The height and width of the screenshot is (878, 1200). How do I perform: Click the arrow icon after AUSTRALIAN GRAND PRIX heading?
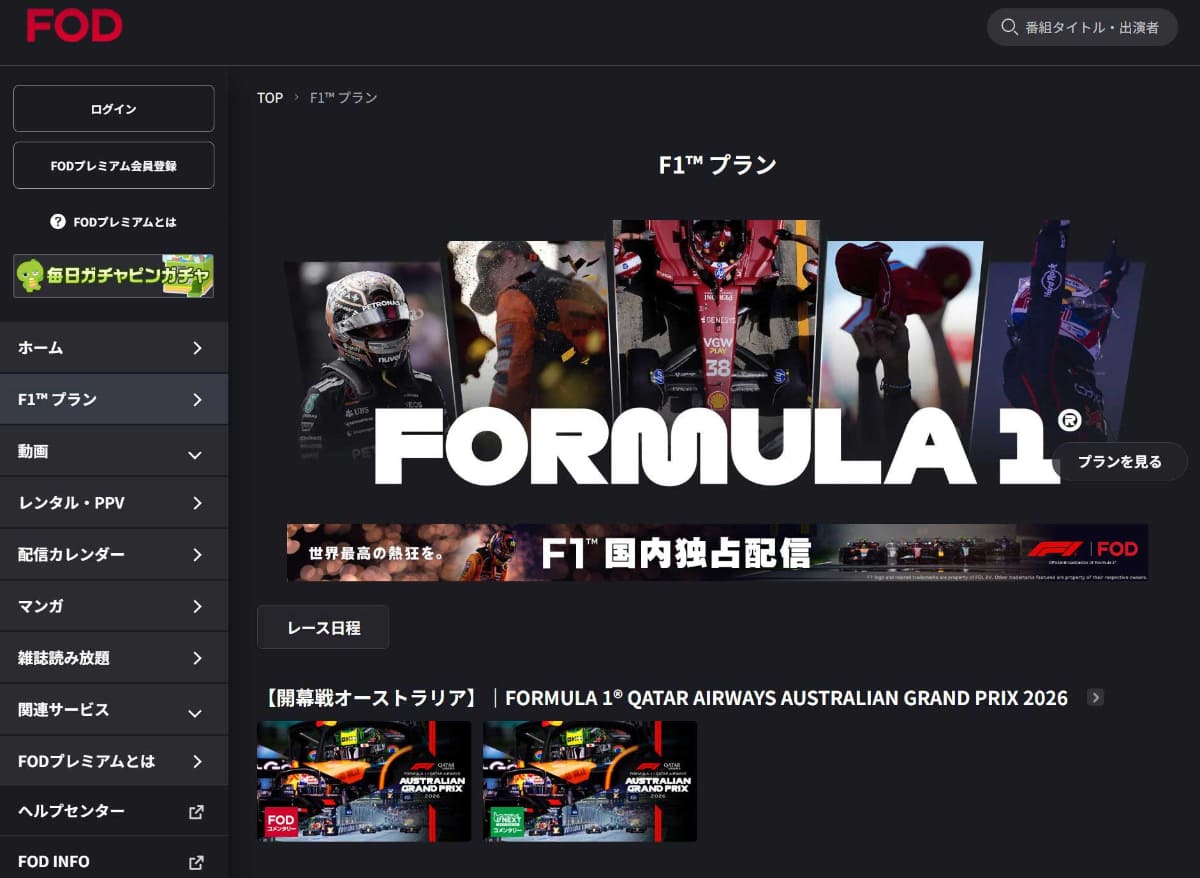click(x=1097, y=698)
